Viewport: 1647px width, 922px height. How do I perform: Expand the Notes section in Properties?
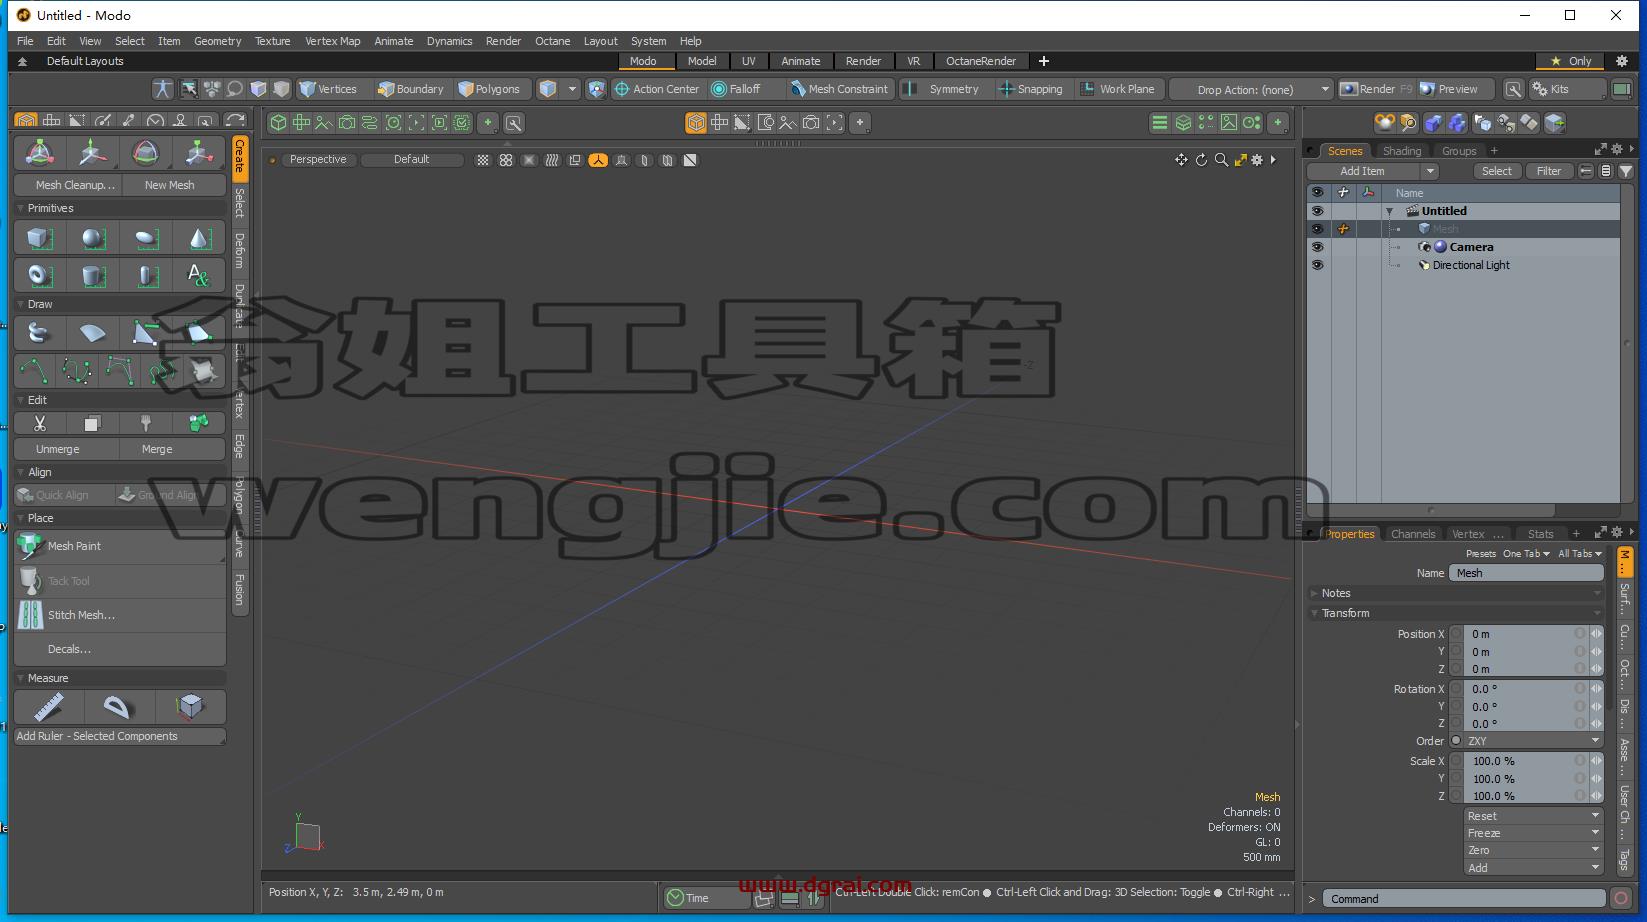[1315, 593]
